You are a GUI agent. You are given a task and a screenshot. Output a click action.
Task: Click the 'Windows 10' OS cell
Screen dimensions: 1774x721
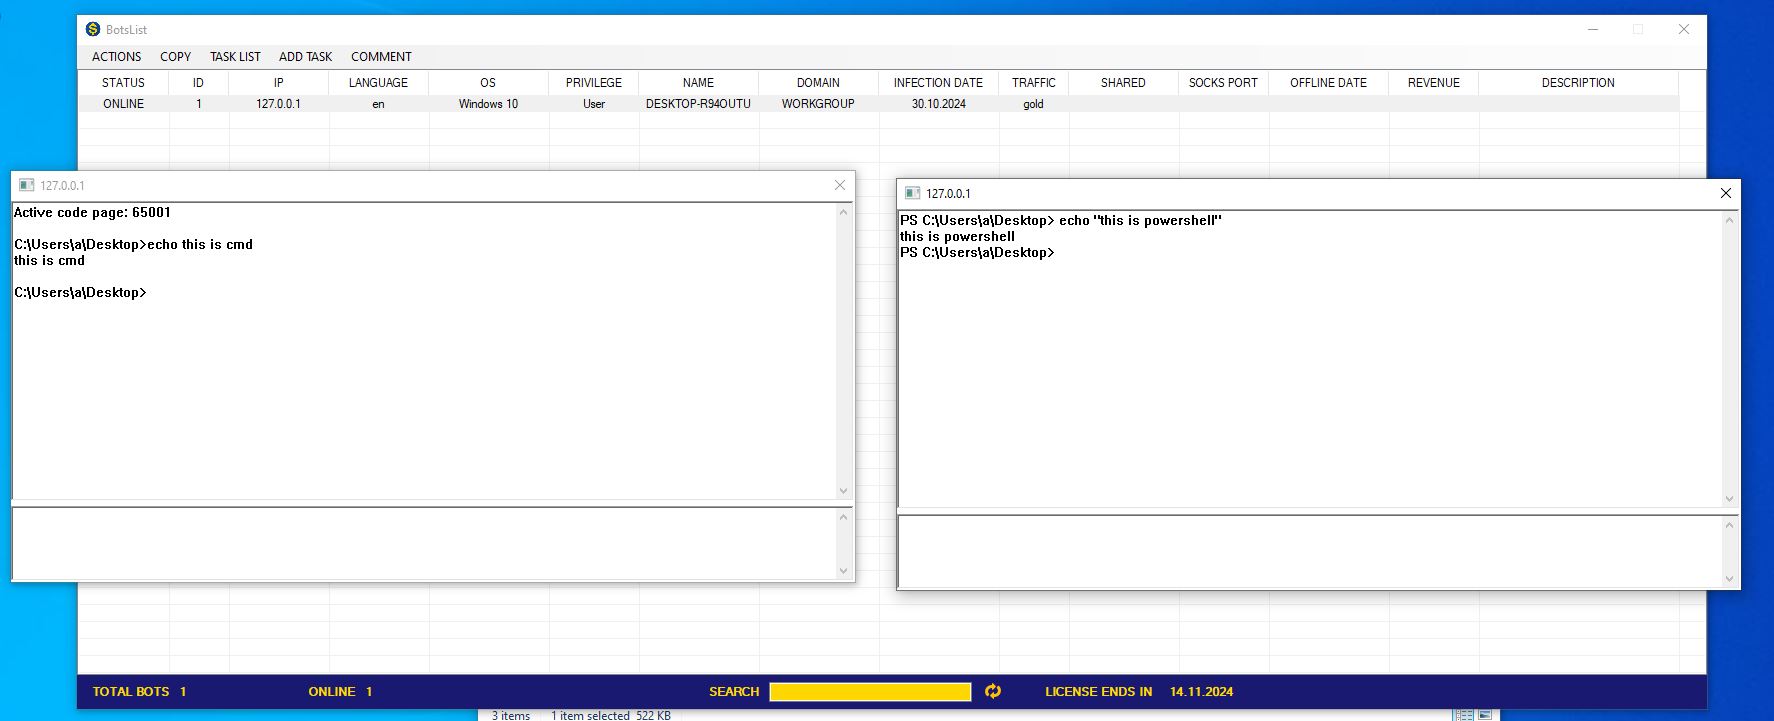(x=488, y=104)
